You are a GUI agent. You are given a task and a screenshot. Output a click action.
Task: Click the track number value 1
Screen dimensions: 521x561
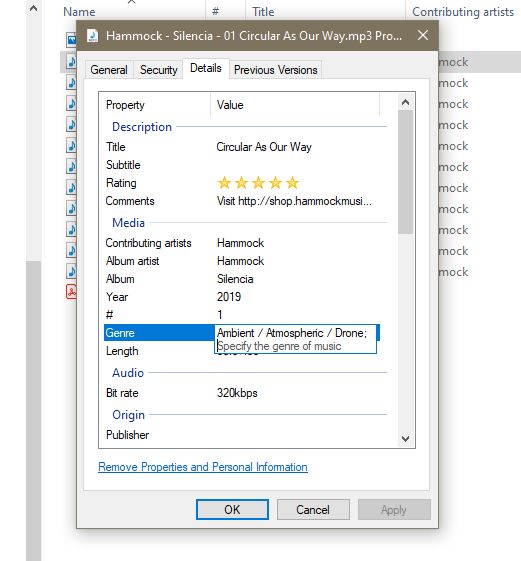tap(220, 315)
